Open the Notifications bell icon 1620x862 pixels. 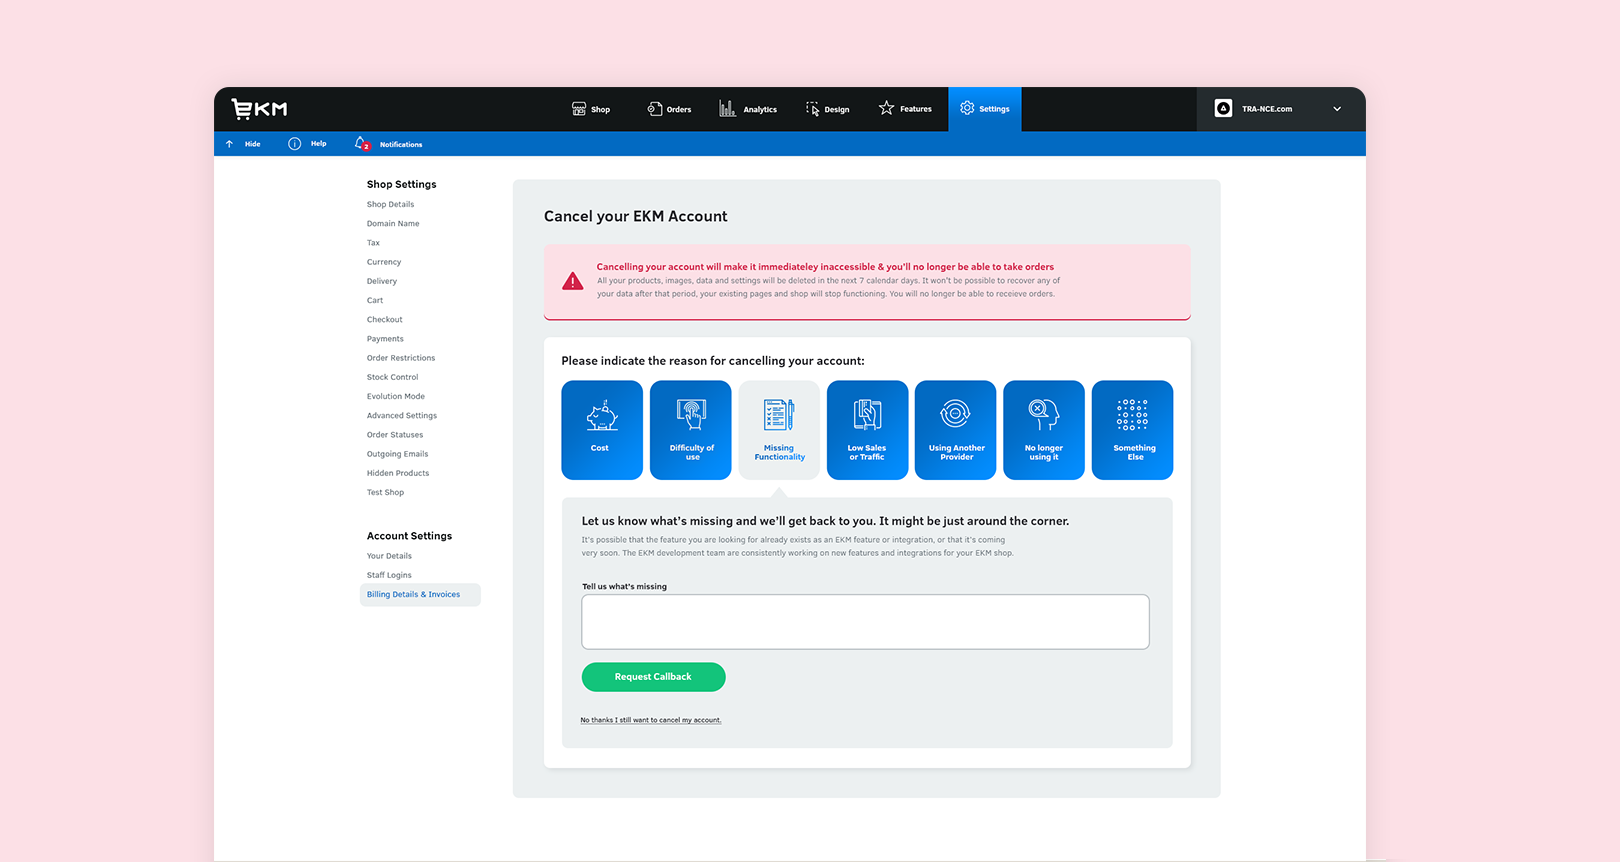click(362, 144)
